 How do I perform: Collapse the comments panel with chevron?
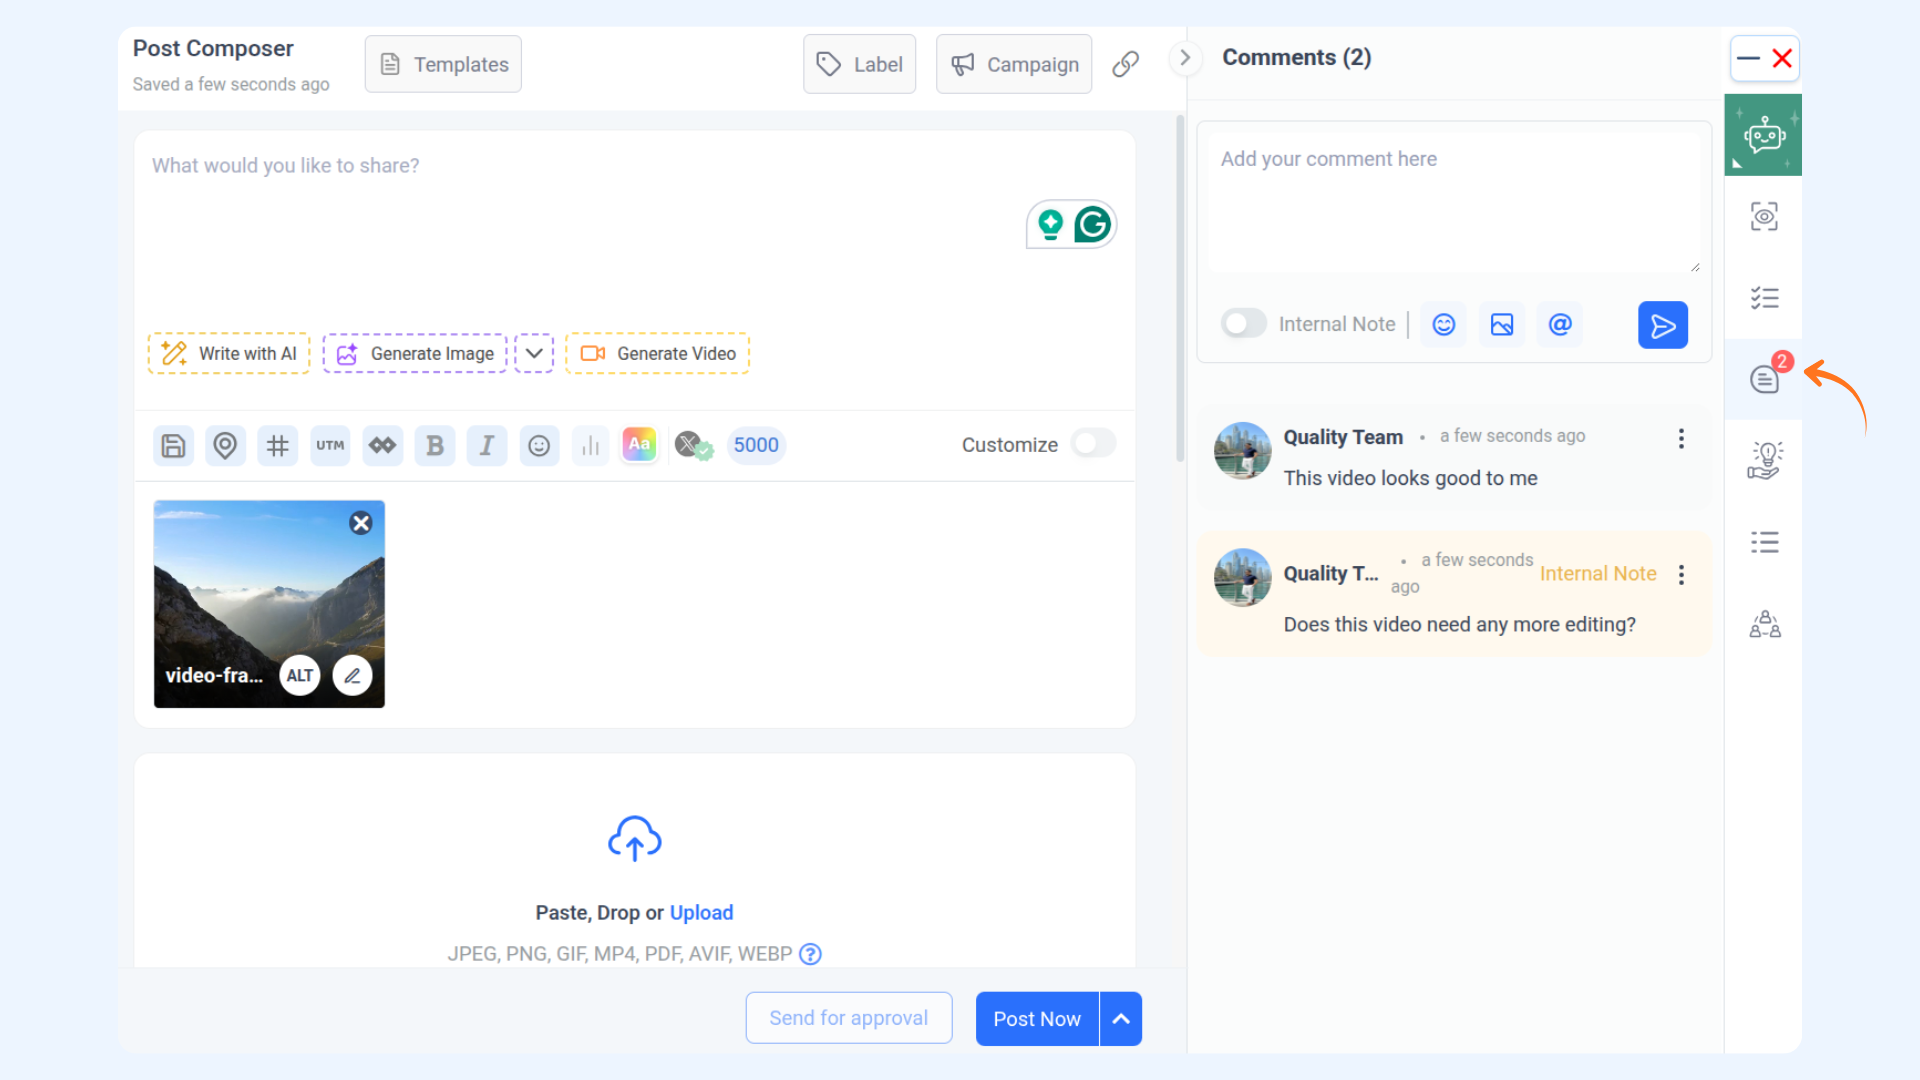[1185, 58]
